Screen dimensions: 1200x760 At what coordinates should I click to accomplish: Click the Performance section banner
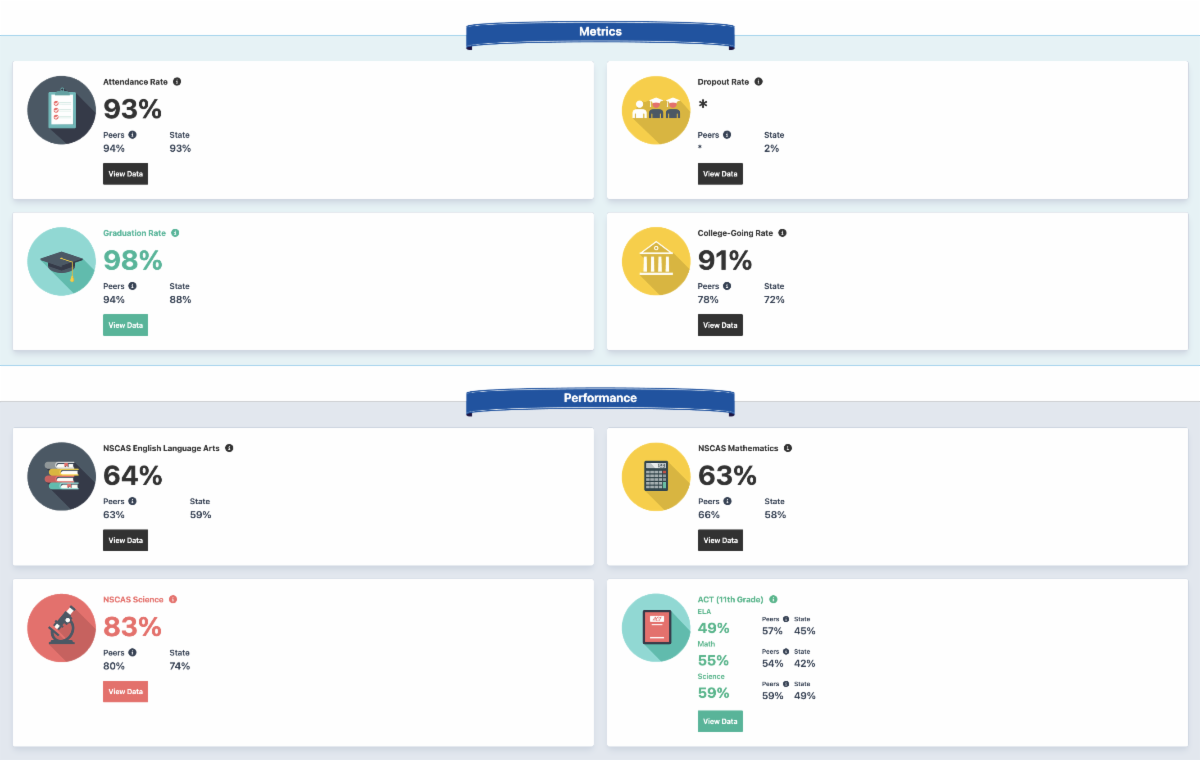click(600, 398)
